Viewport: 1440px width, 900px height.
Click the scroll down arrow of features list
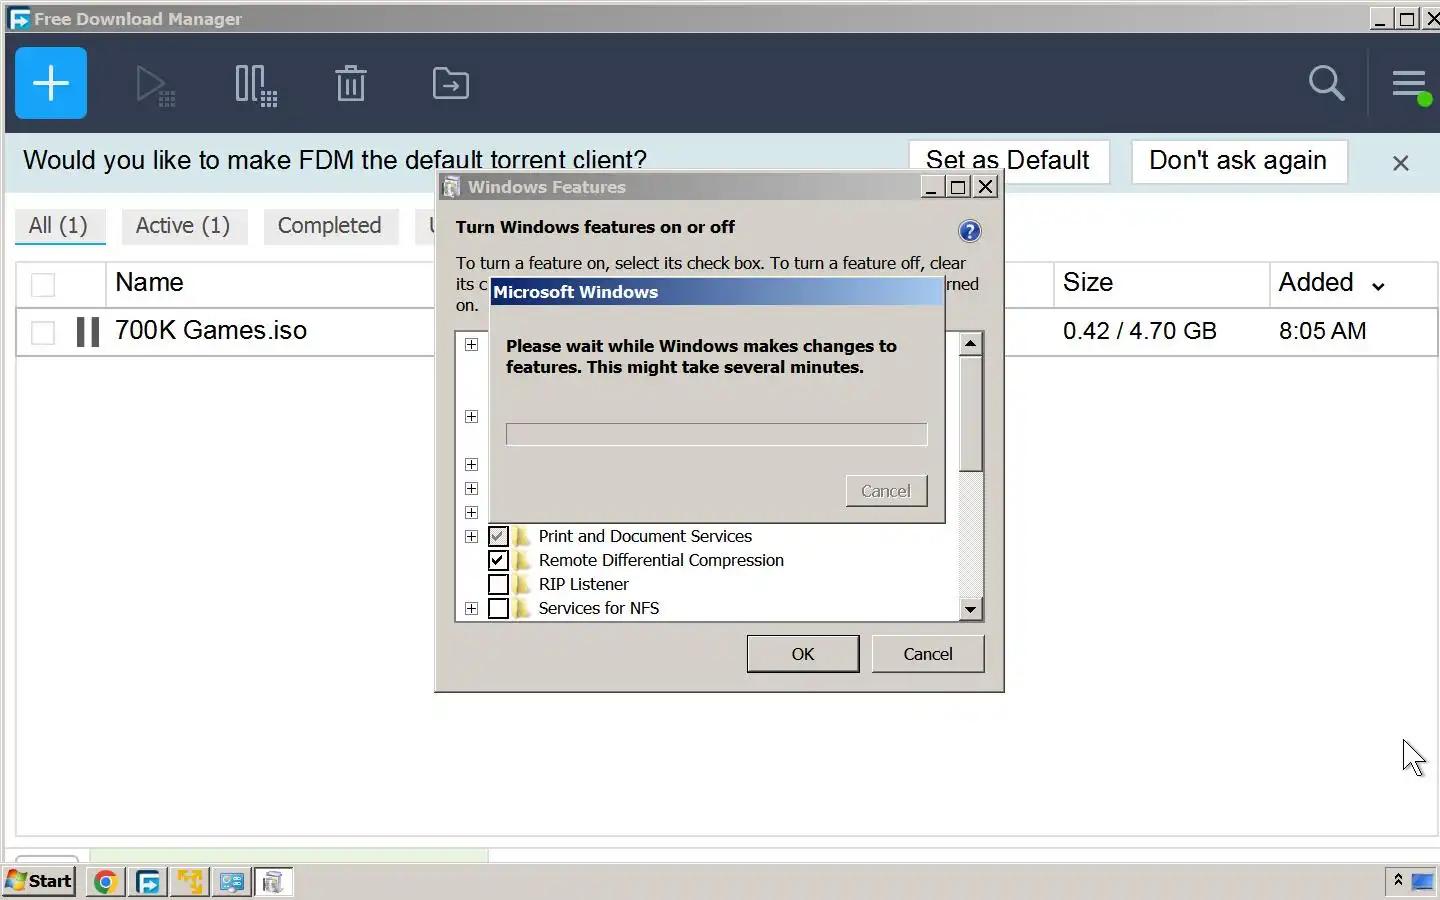970,609
